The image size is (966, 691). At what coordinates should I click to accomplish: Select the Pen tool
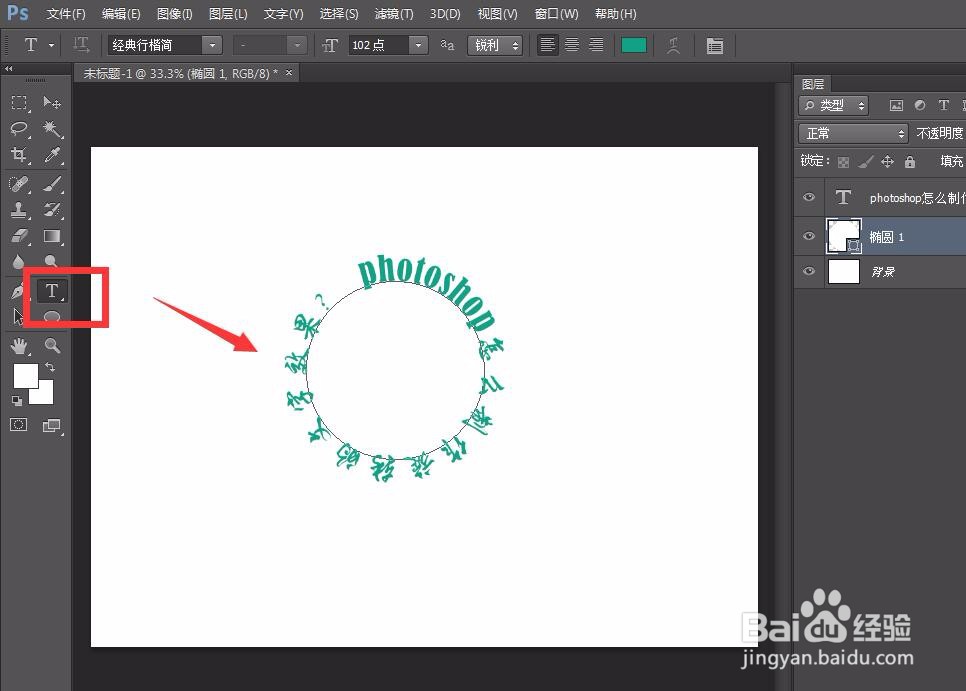tap(17, 290)
